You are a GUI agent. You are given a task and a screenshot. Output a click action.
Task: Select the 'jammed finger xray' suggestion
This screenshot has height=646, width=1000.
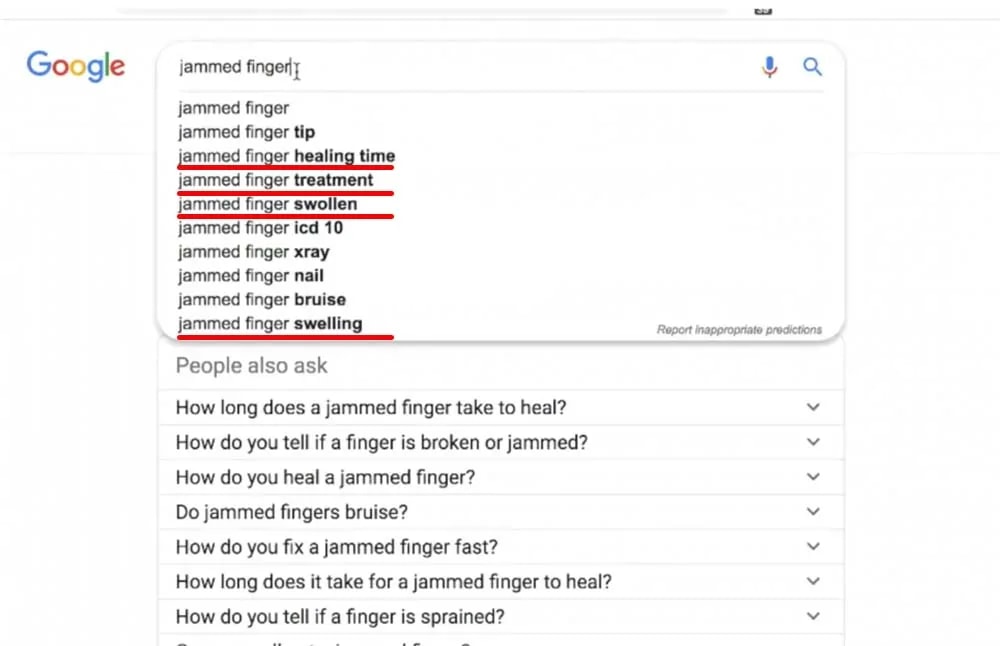pos(254,252)
